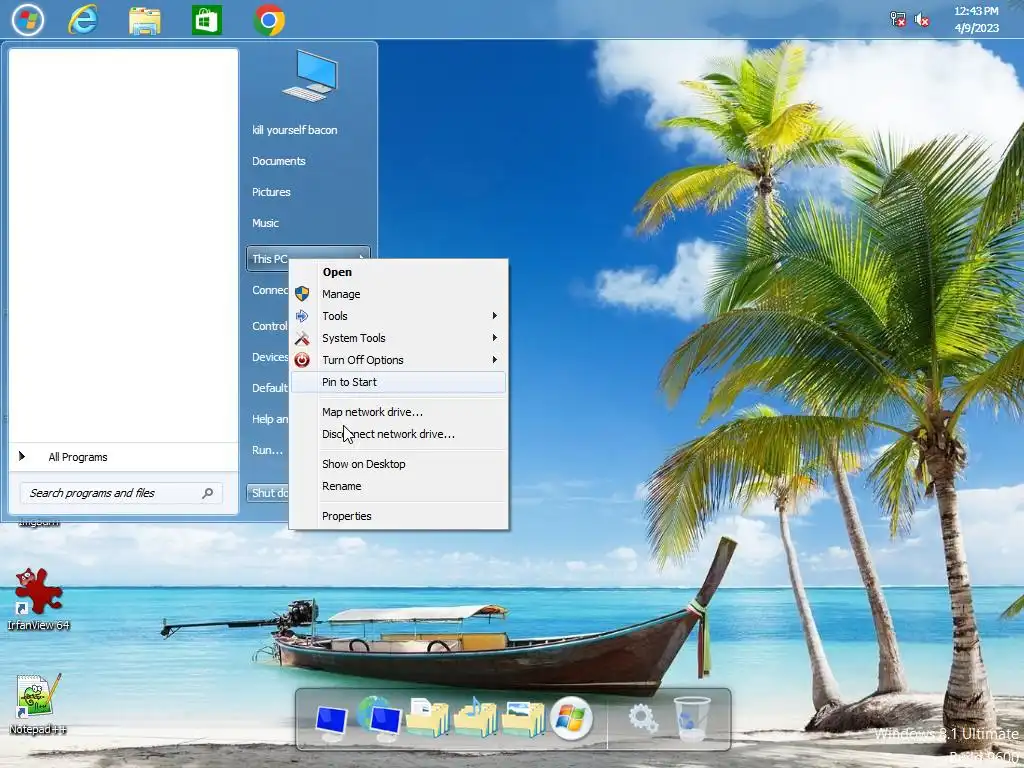Select Pin to Start menu entry

(398, 382)
